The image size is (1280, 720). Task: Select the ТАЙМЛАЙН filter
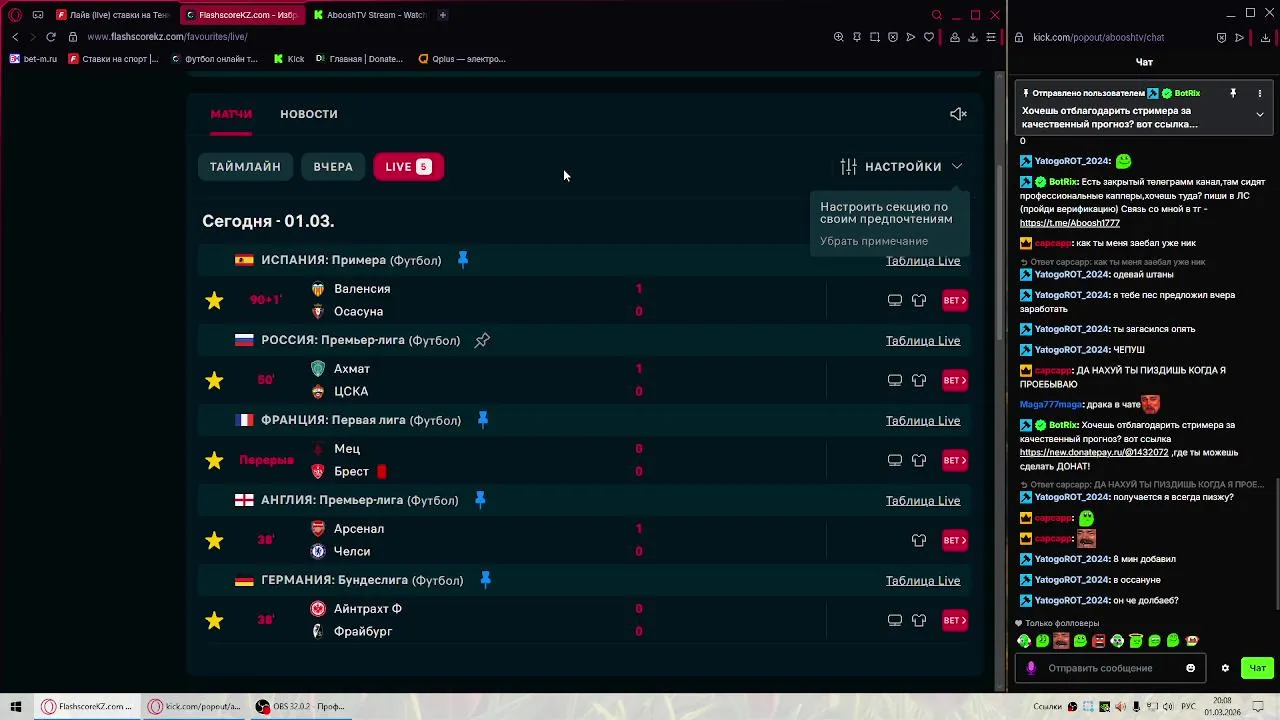tap(245, 167)
